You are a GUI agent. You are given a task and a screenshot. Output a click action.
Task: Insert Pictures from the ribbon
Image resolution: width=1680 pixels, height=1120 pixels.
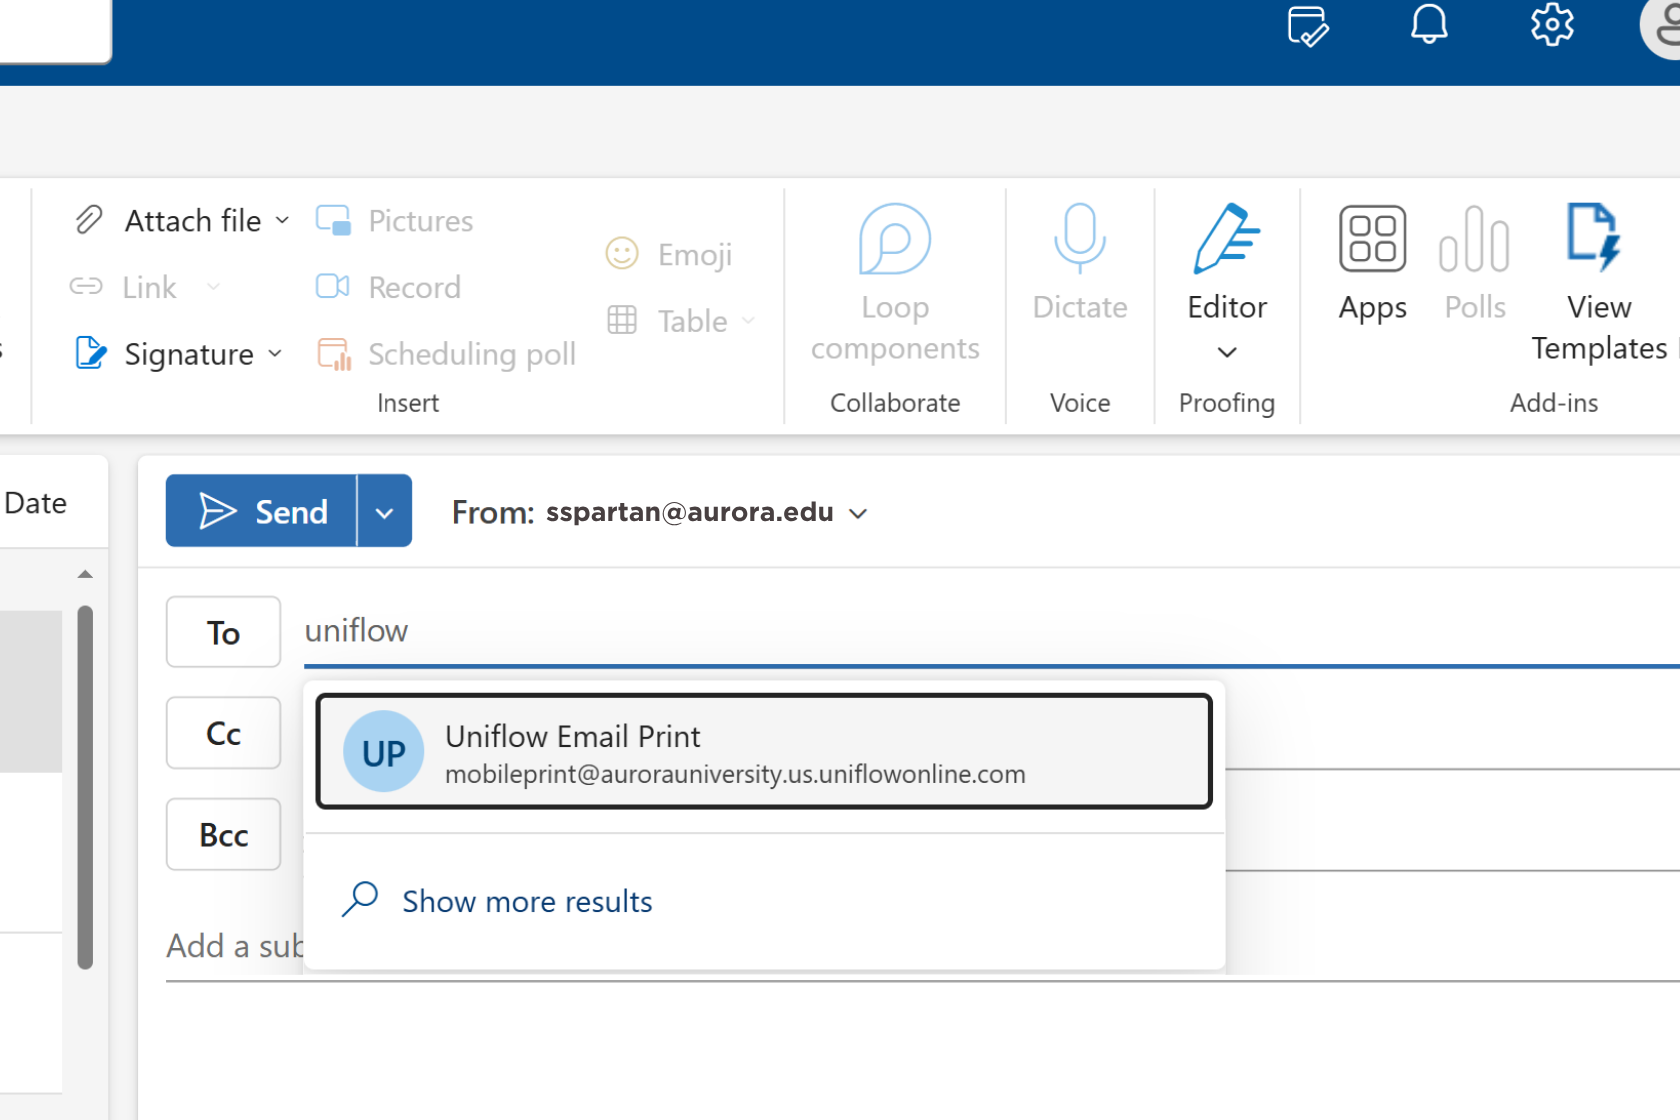(394, 220)
